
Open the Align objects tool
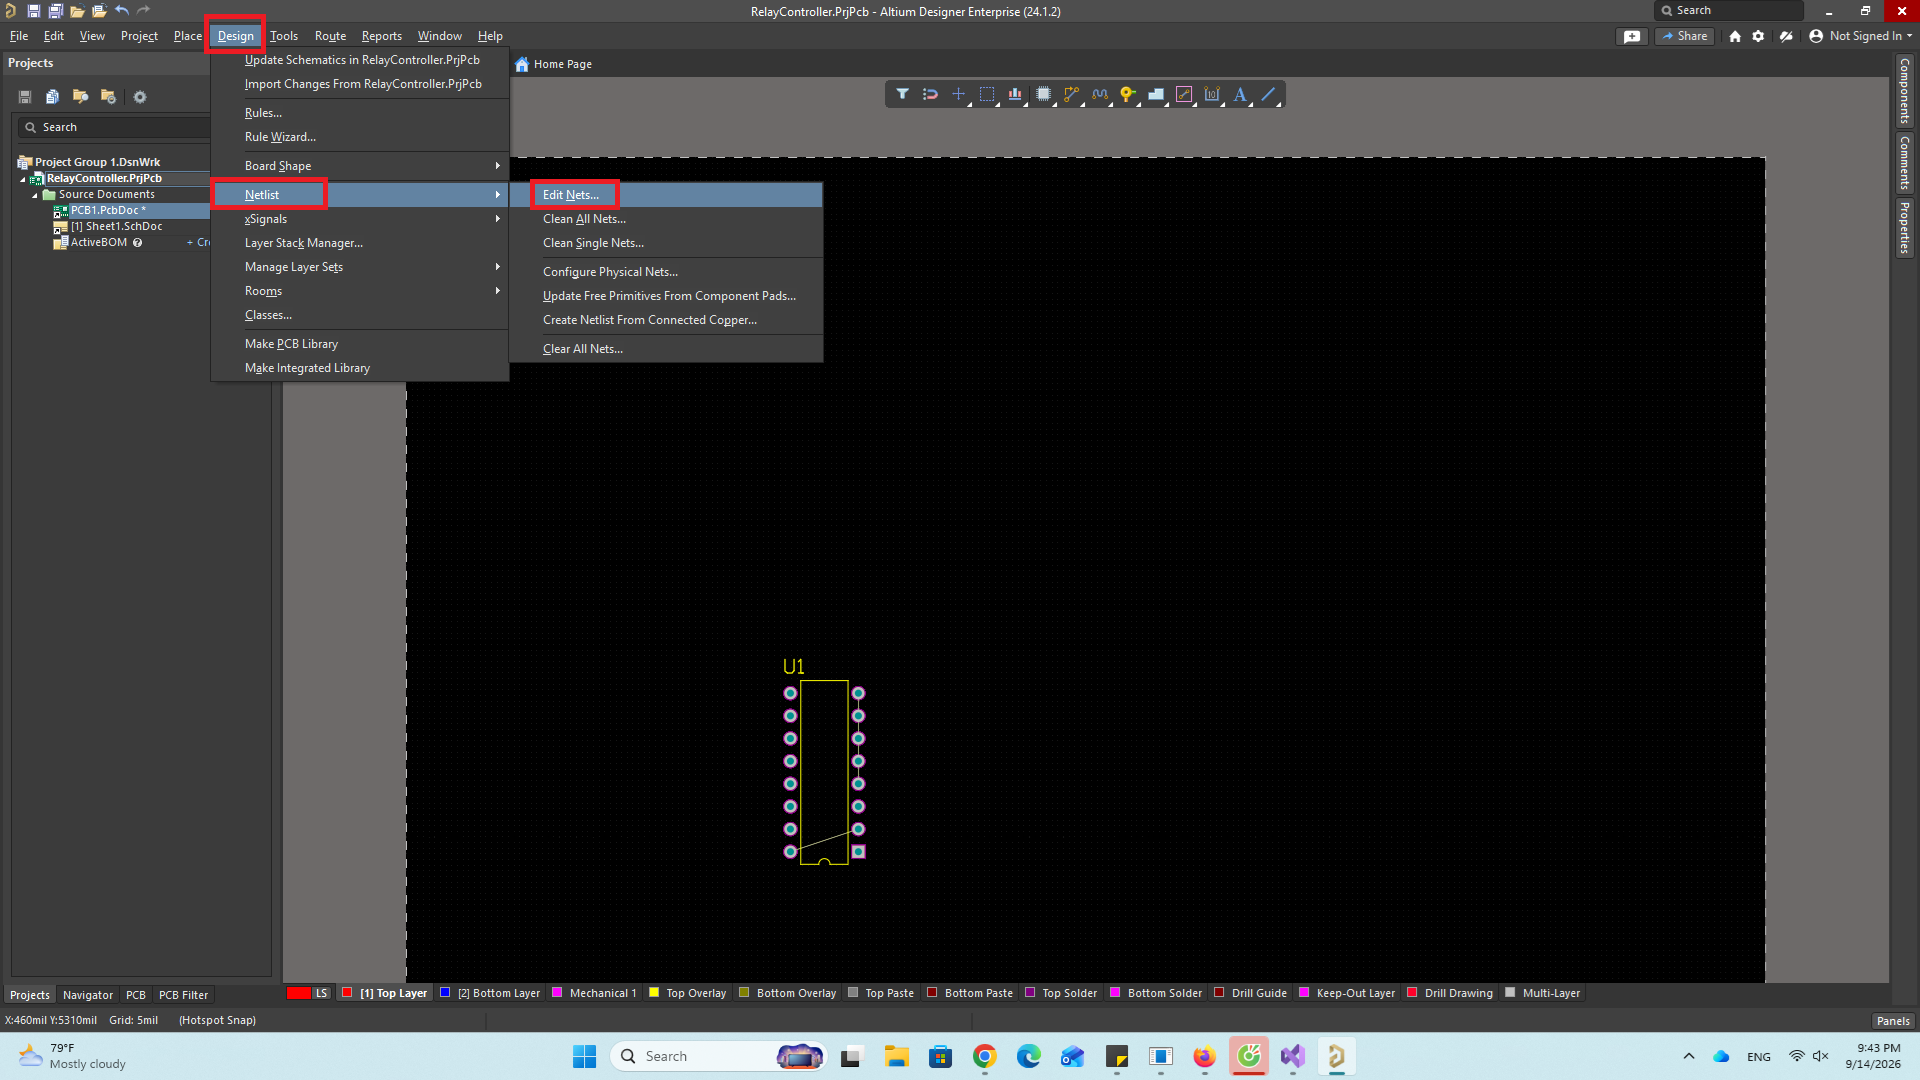(1015, 94)
